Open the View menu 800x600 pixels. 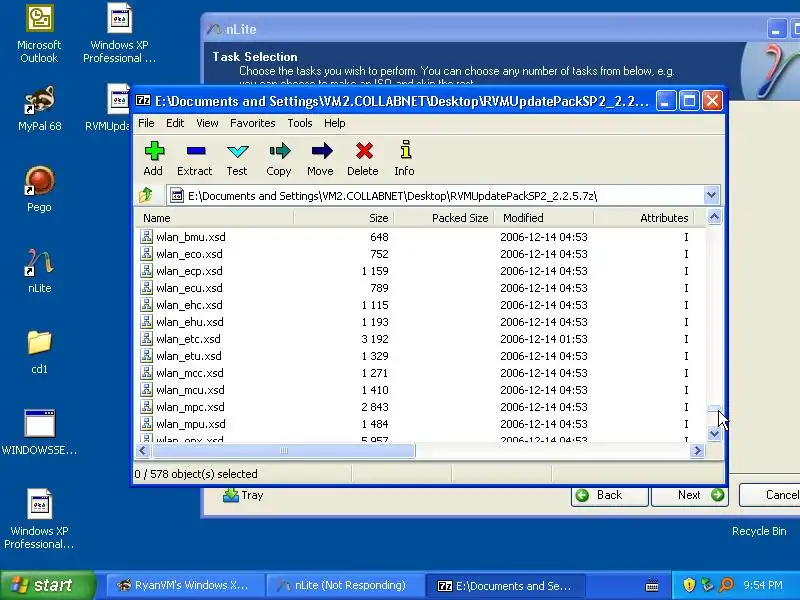coord(207,123)
